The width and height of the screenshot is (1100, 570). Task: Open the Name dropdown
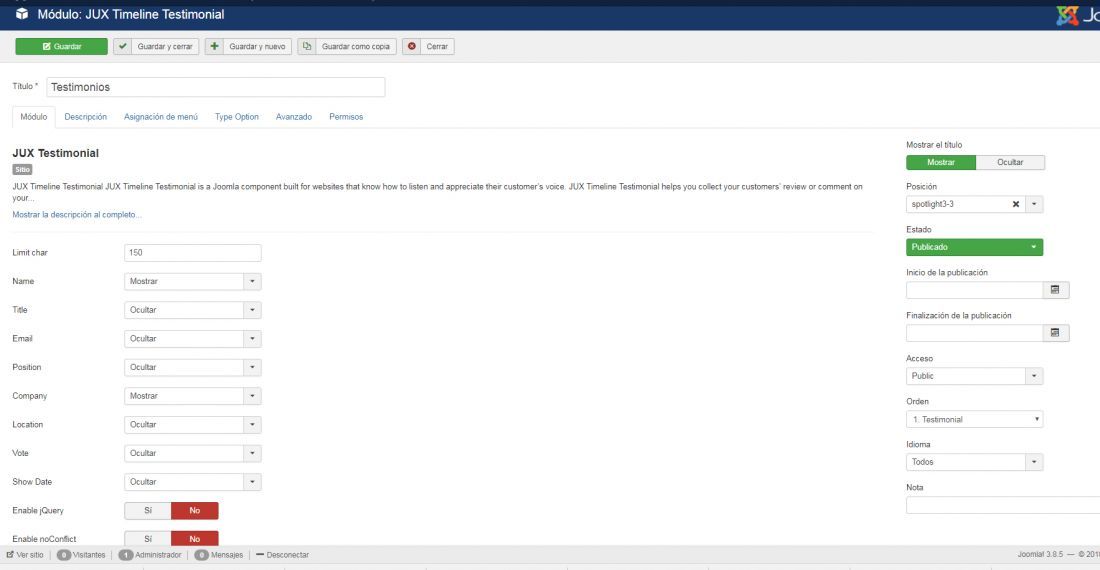(193, 281)
